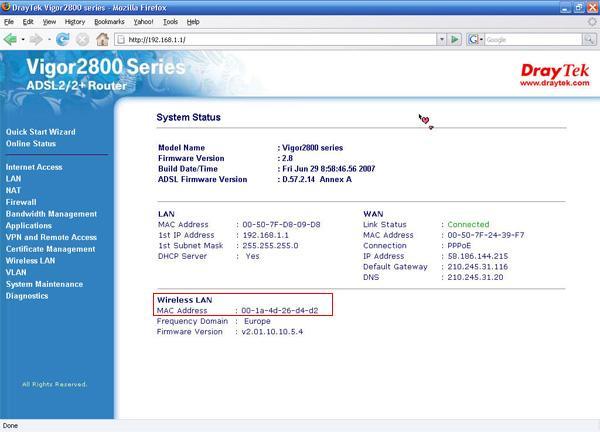The image size is (600, 432).
Task: Select wireless MAC 00-1a-4d-26-d4-d2
Action: 280,311
